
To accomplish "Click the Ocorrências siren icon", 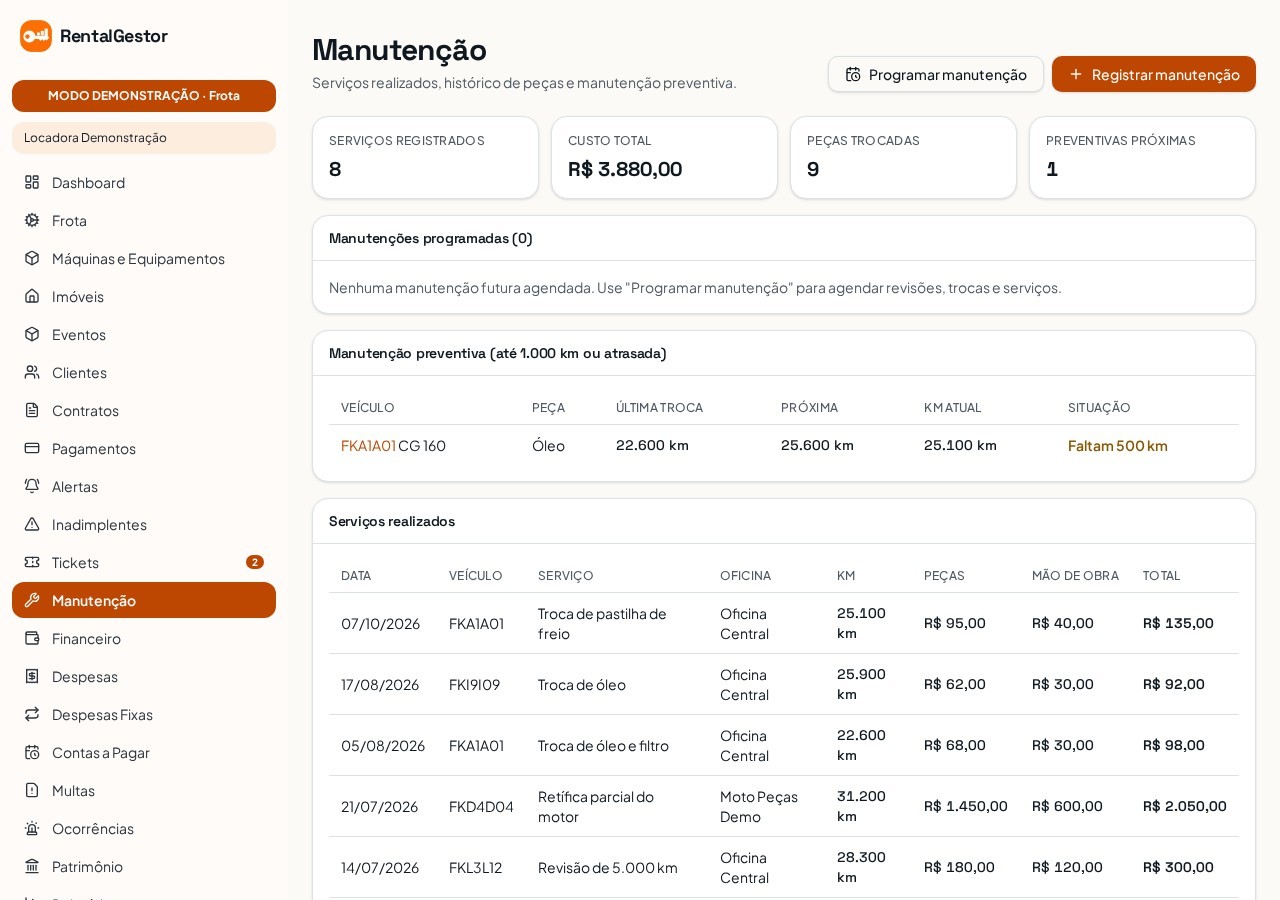I will tap(32, 828).
